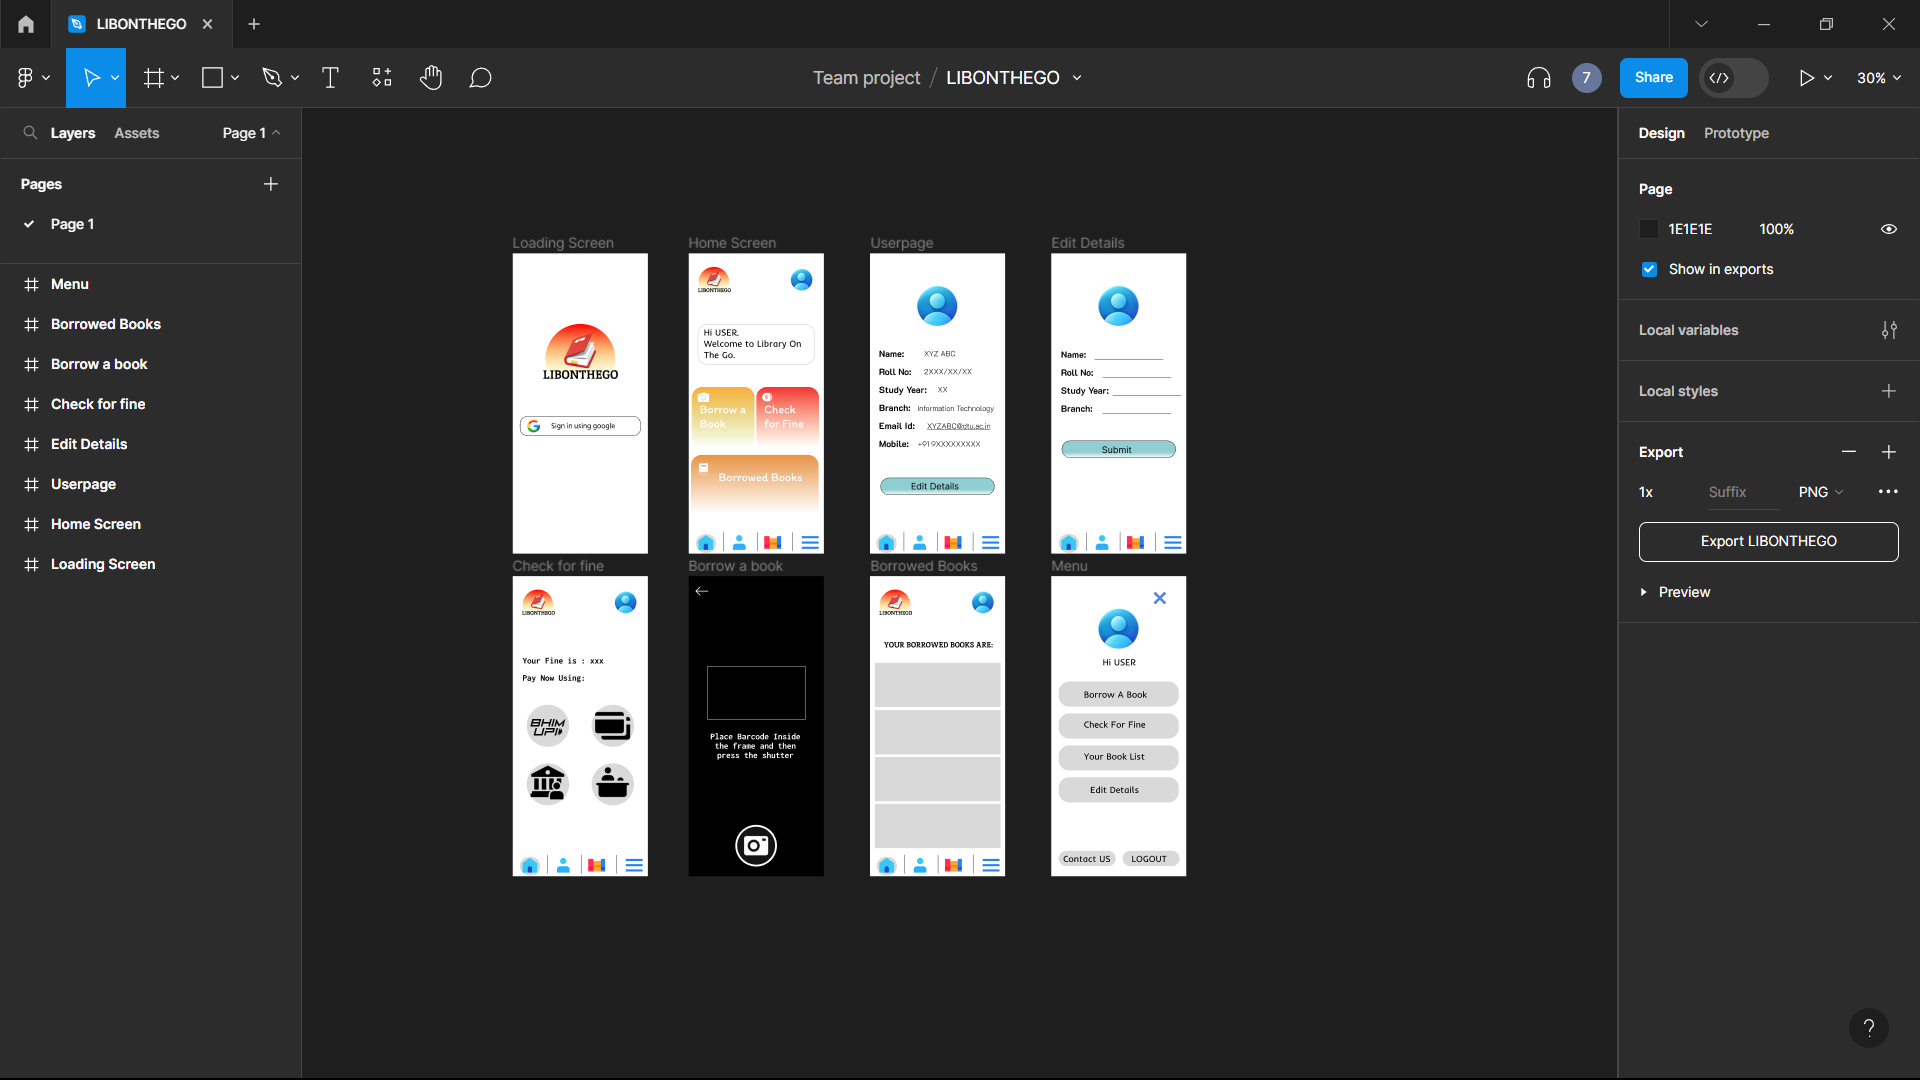Screen dimensions: 1920x1080
Task: Open the zoom level dropdown
Action: coord(1878,77)
